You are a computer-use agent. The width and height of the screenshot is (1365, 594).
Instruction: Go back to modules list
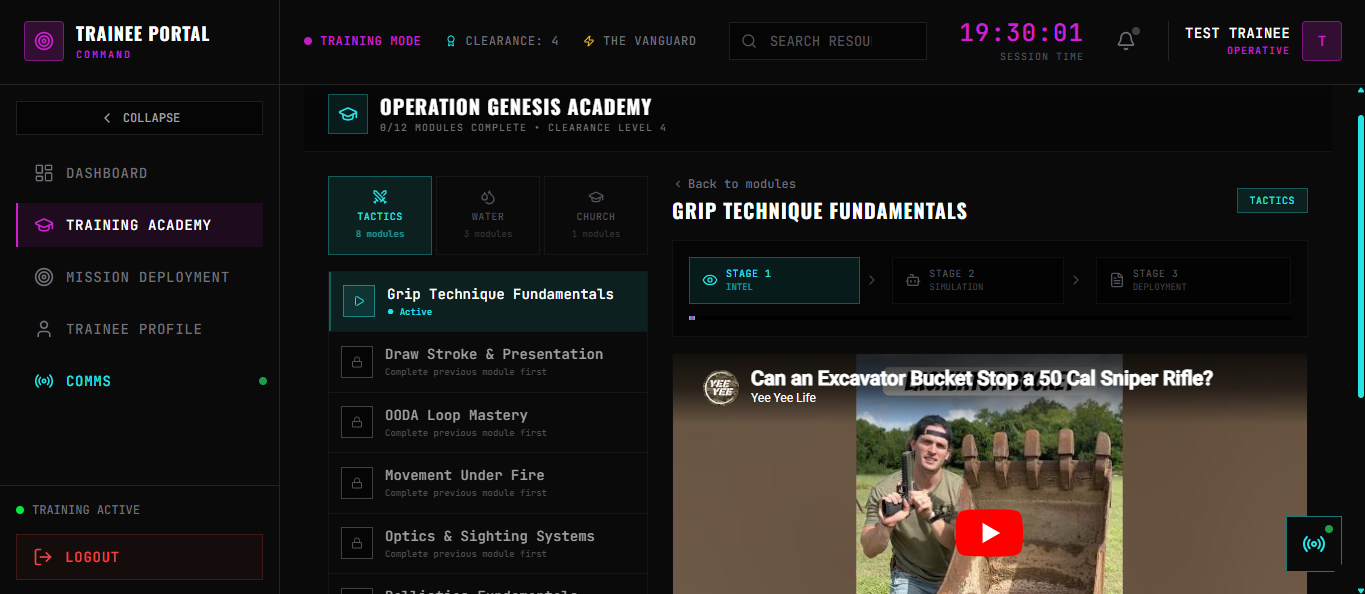[735, 184]
